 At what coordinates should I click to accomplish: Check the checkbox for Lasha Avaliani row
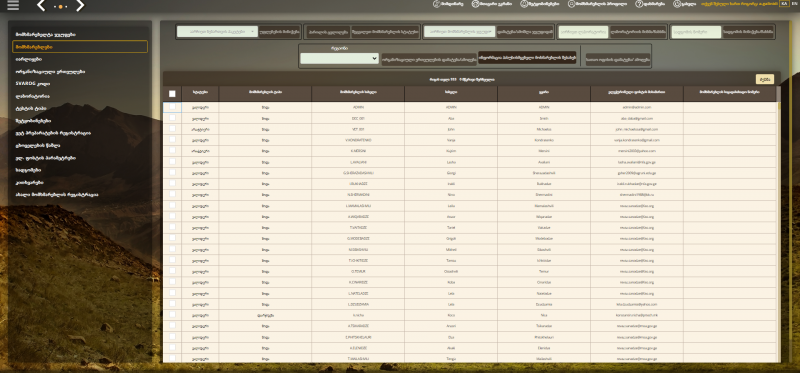[172, 161]
